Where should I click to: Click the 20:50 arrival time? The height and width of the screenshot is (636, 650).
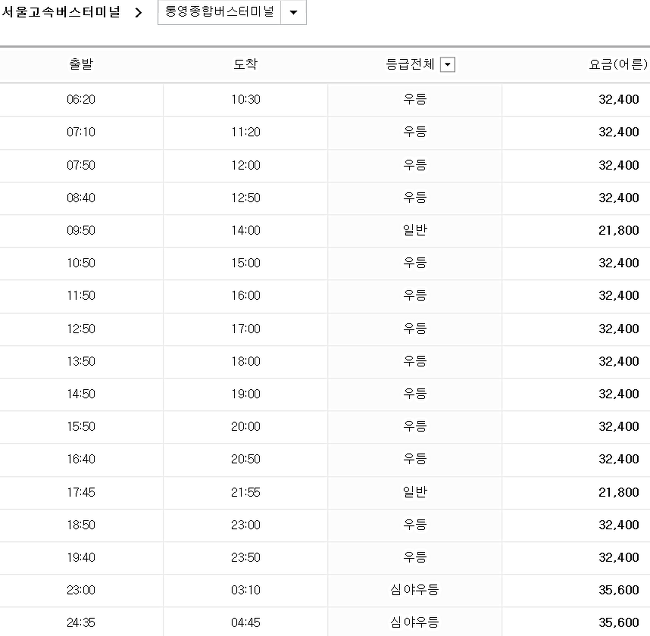[x=246, y=459]
